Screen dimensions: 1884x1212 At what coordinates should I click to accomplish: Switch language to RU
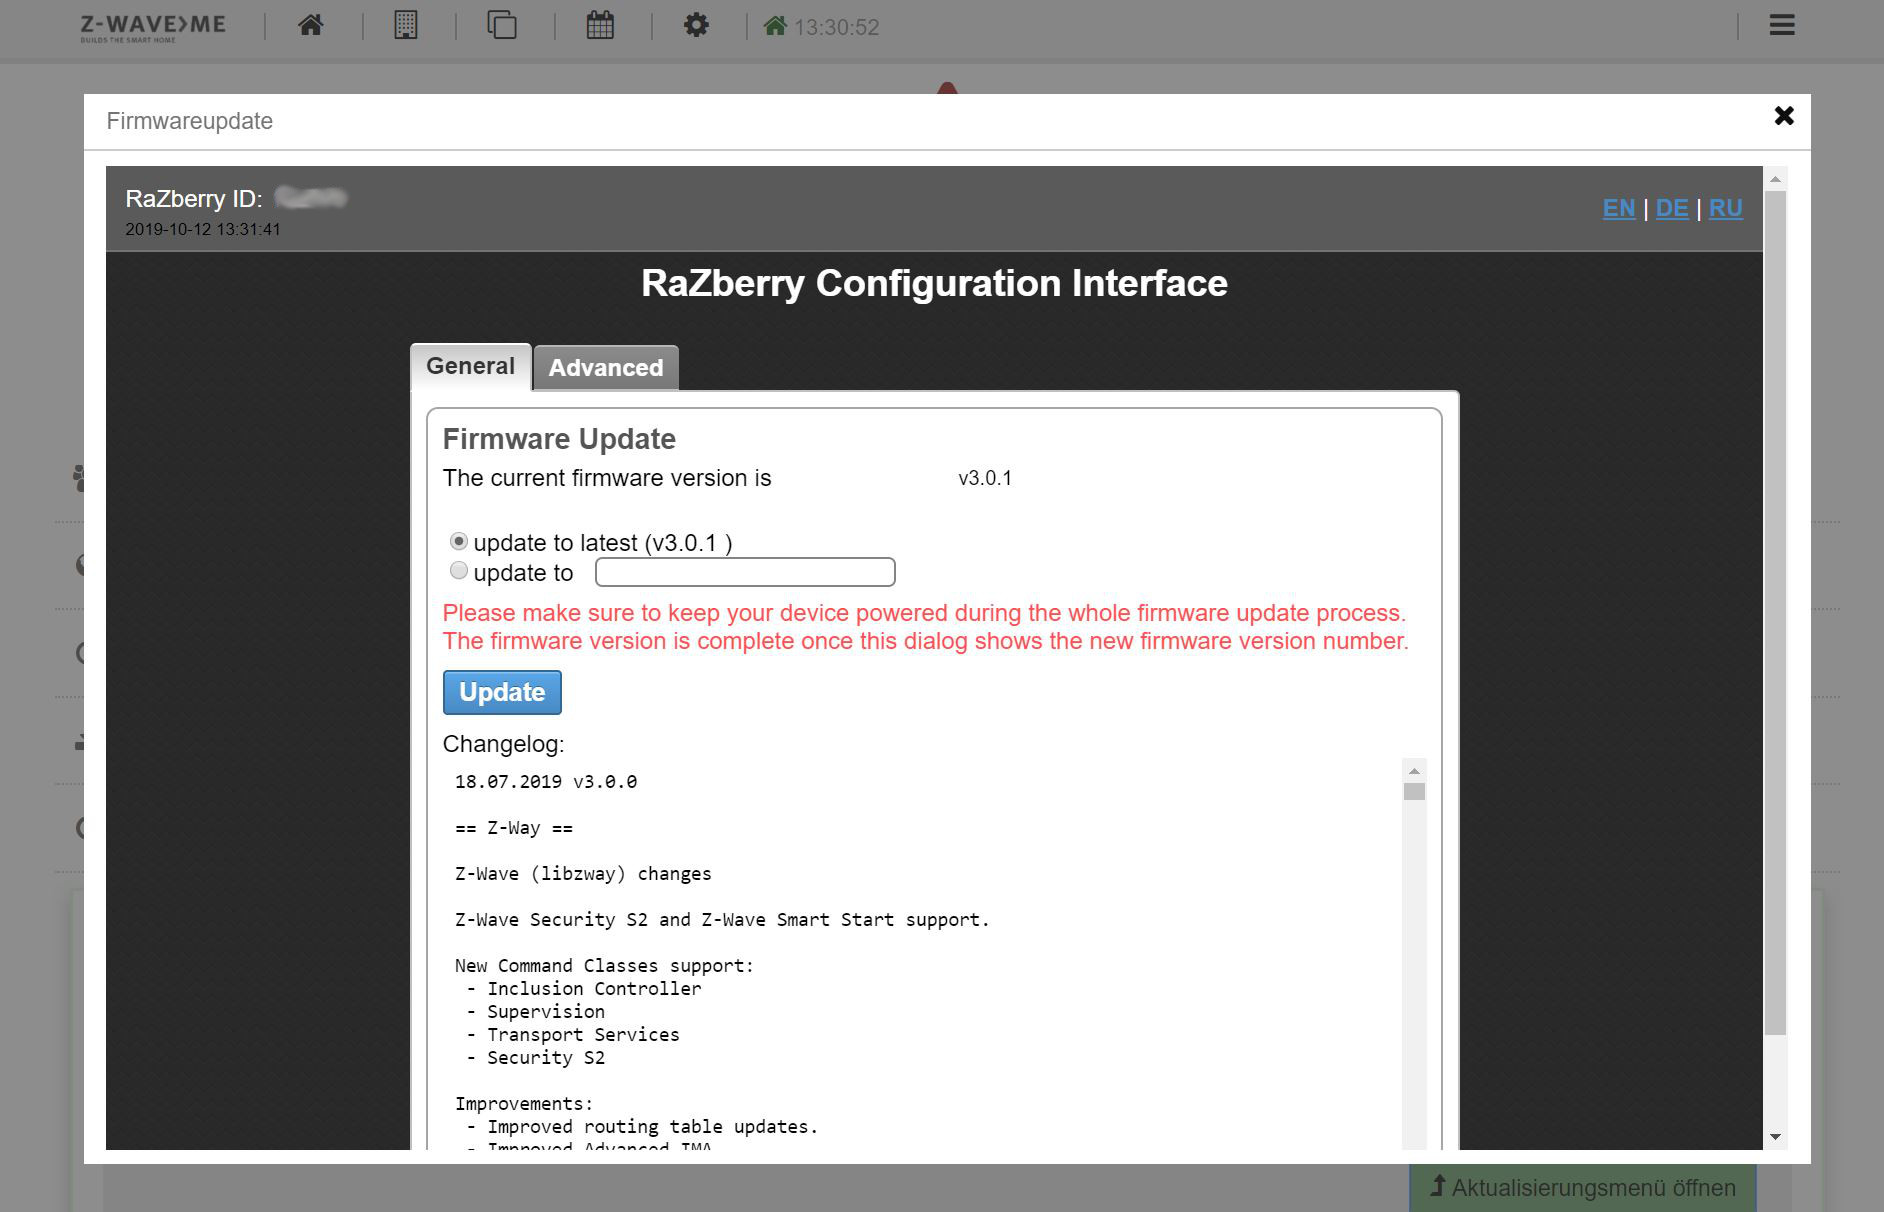1726,208
